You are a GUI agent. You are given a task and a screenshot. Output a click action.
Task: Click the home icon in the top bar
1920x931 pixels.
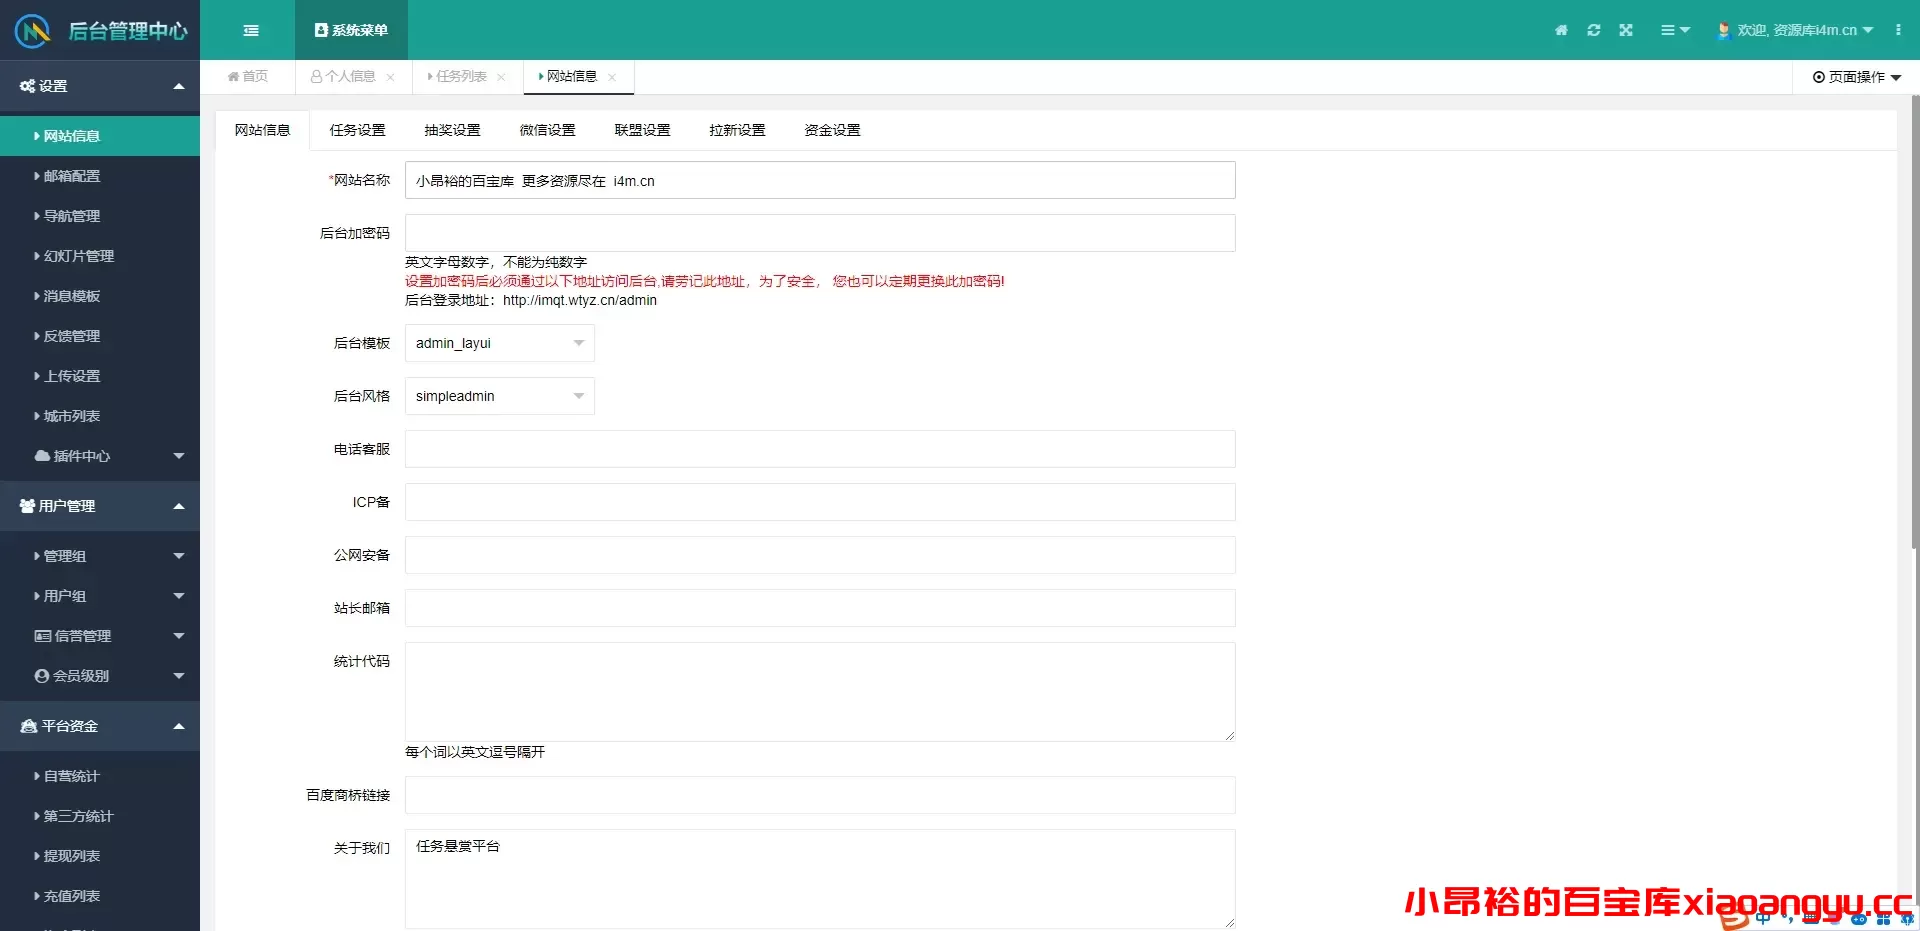pyautogui.click(x=1560, y=30)
